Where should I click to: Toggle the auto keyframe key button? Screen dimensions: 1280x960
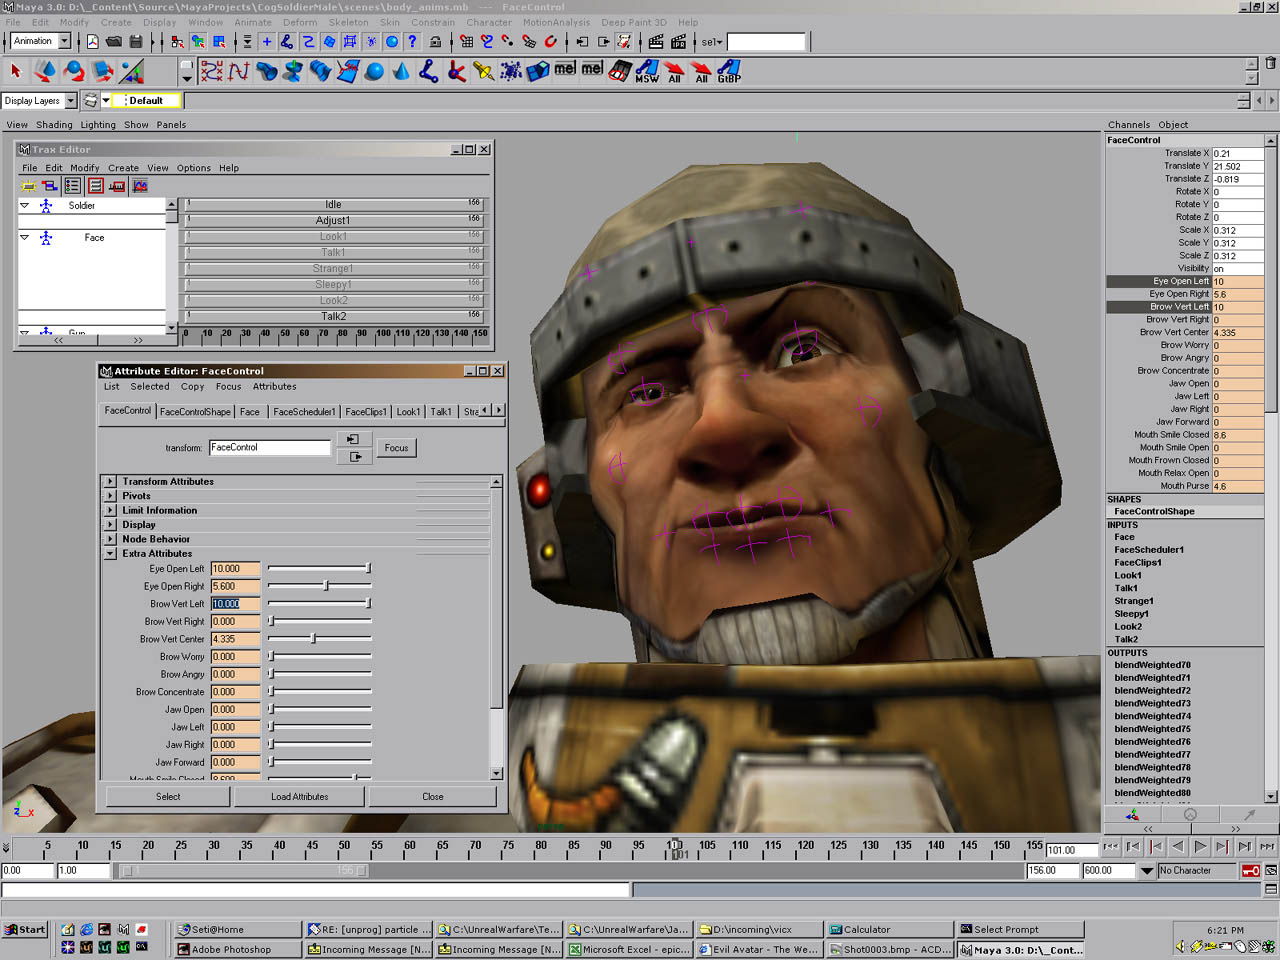[x=1250, y=871]
